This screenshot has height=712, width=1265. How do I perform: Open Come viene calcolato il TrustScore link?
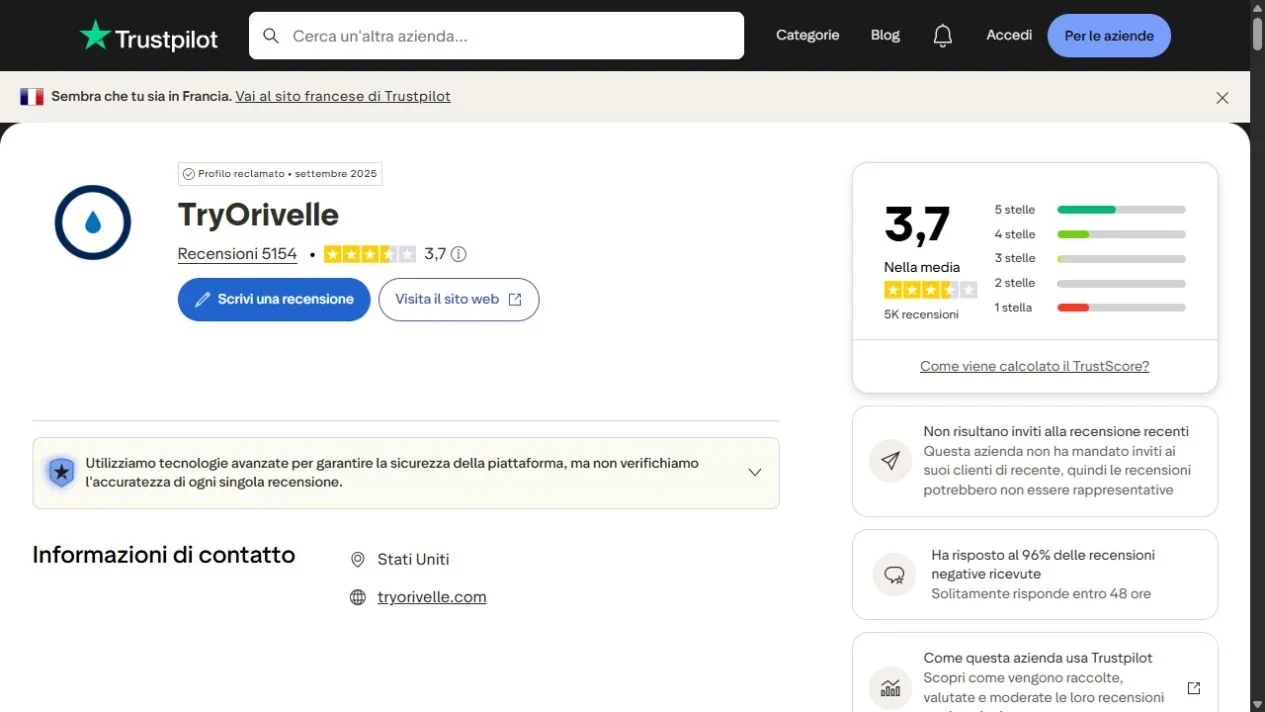pyautogui.click(x=1034, y=367)
